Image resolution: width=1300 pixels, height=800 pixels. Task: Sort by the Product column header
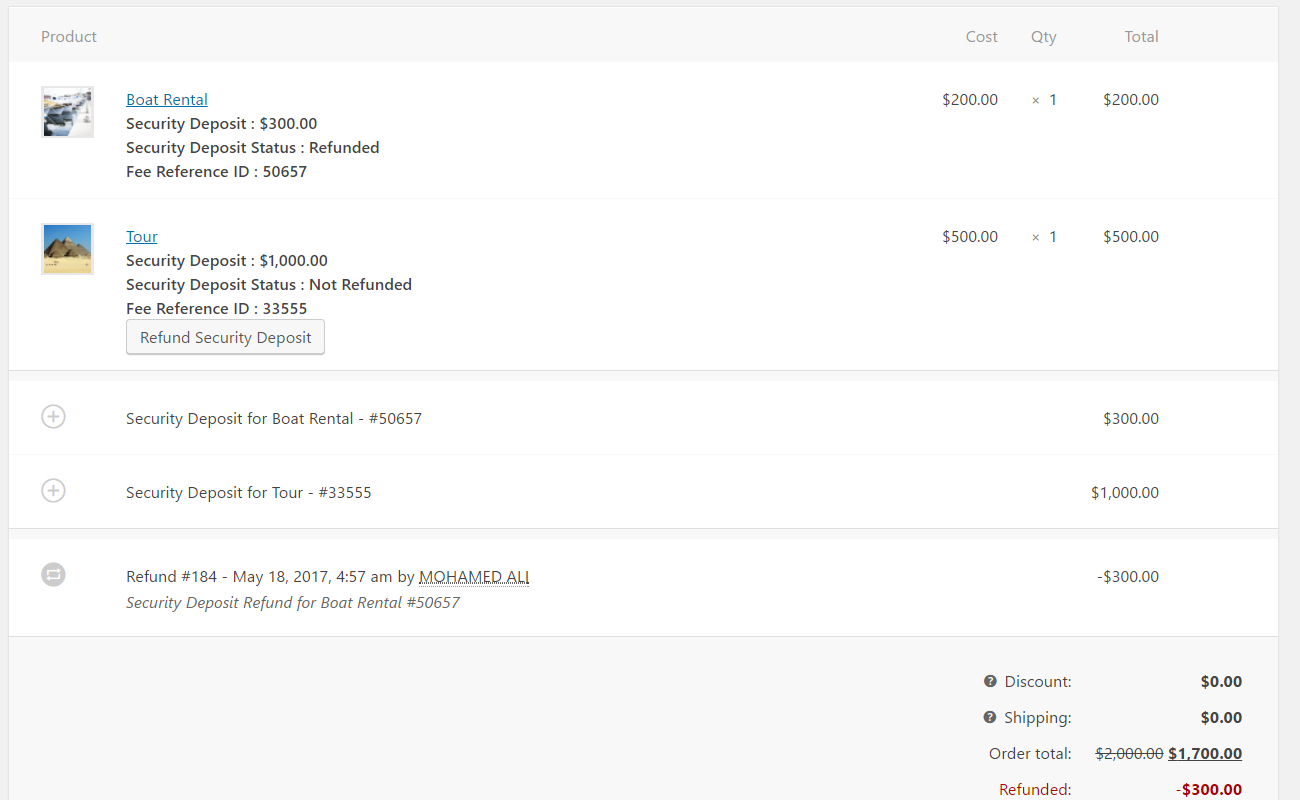[69, 37]
